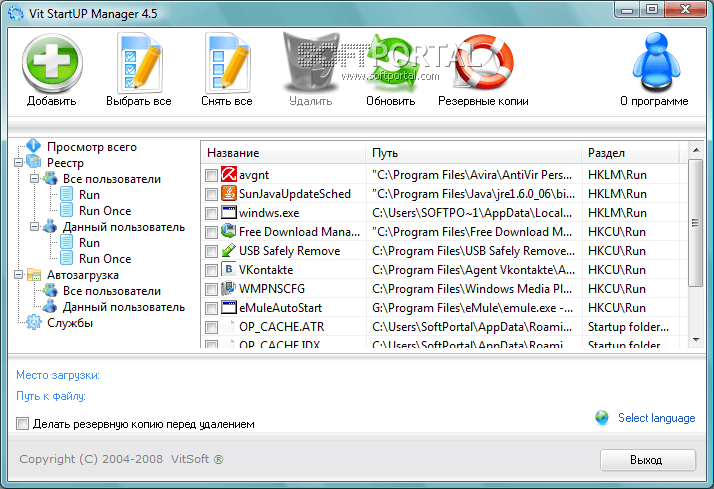
Task: Click the Vit StartUP Manager title bar icon
Action: (x=15, y=13)
